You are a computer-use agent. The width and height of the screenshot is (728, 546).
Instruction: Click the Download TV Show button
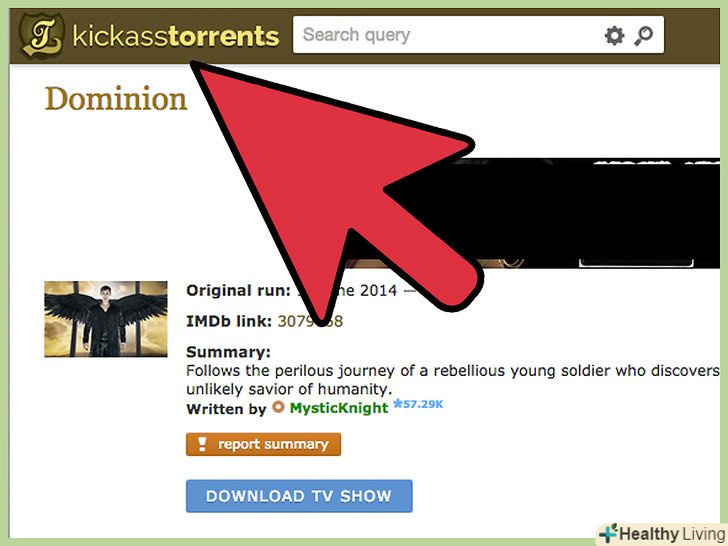[x=299, y=496]
